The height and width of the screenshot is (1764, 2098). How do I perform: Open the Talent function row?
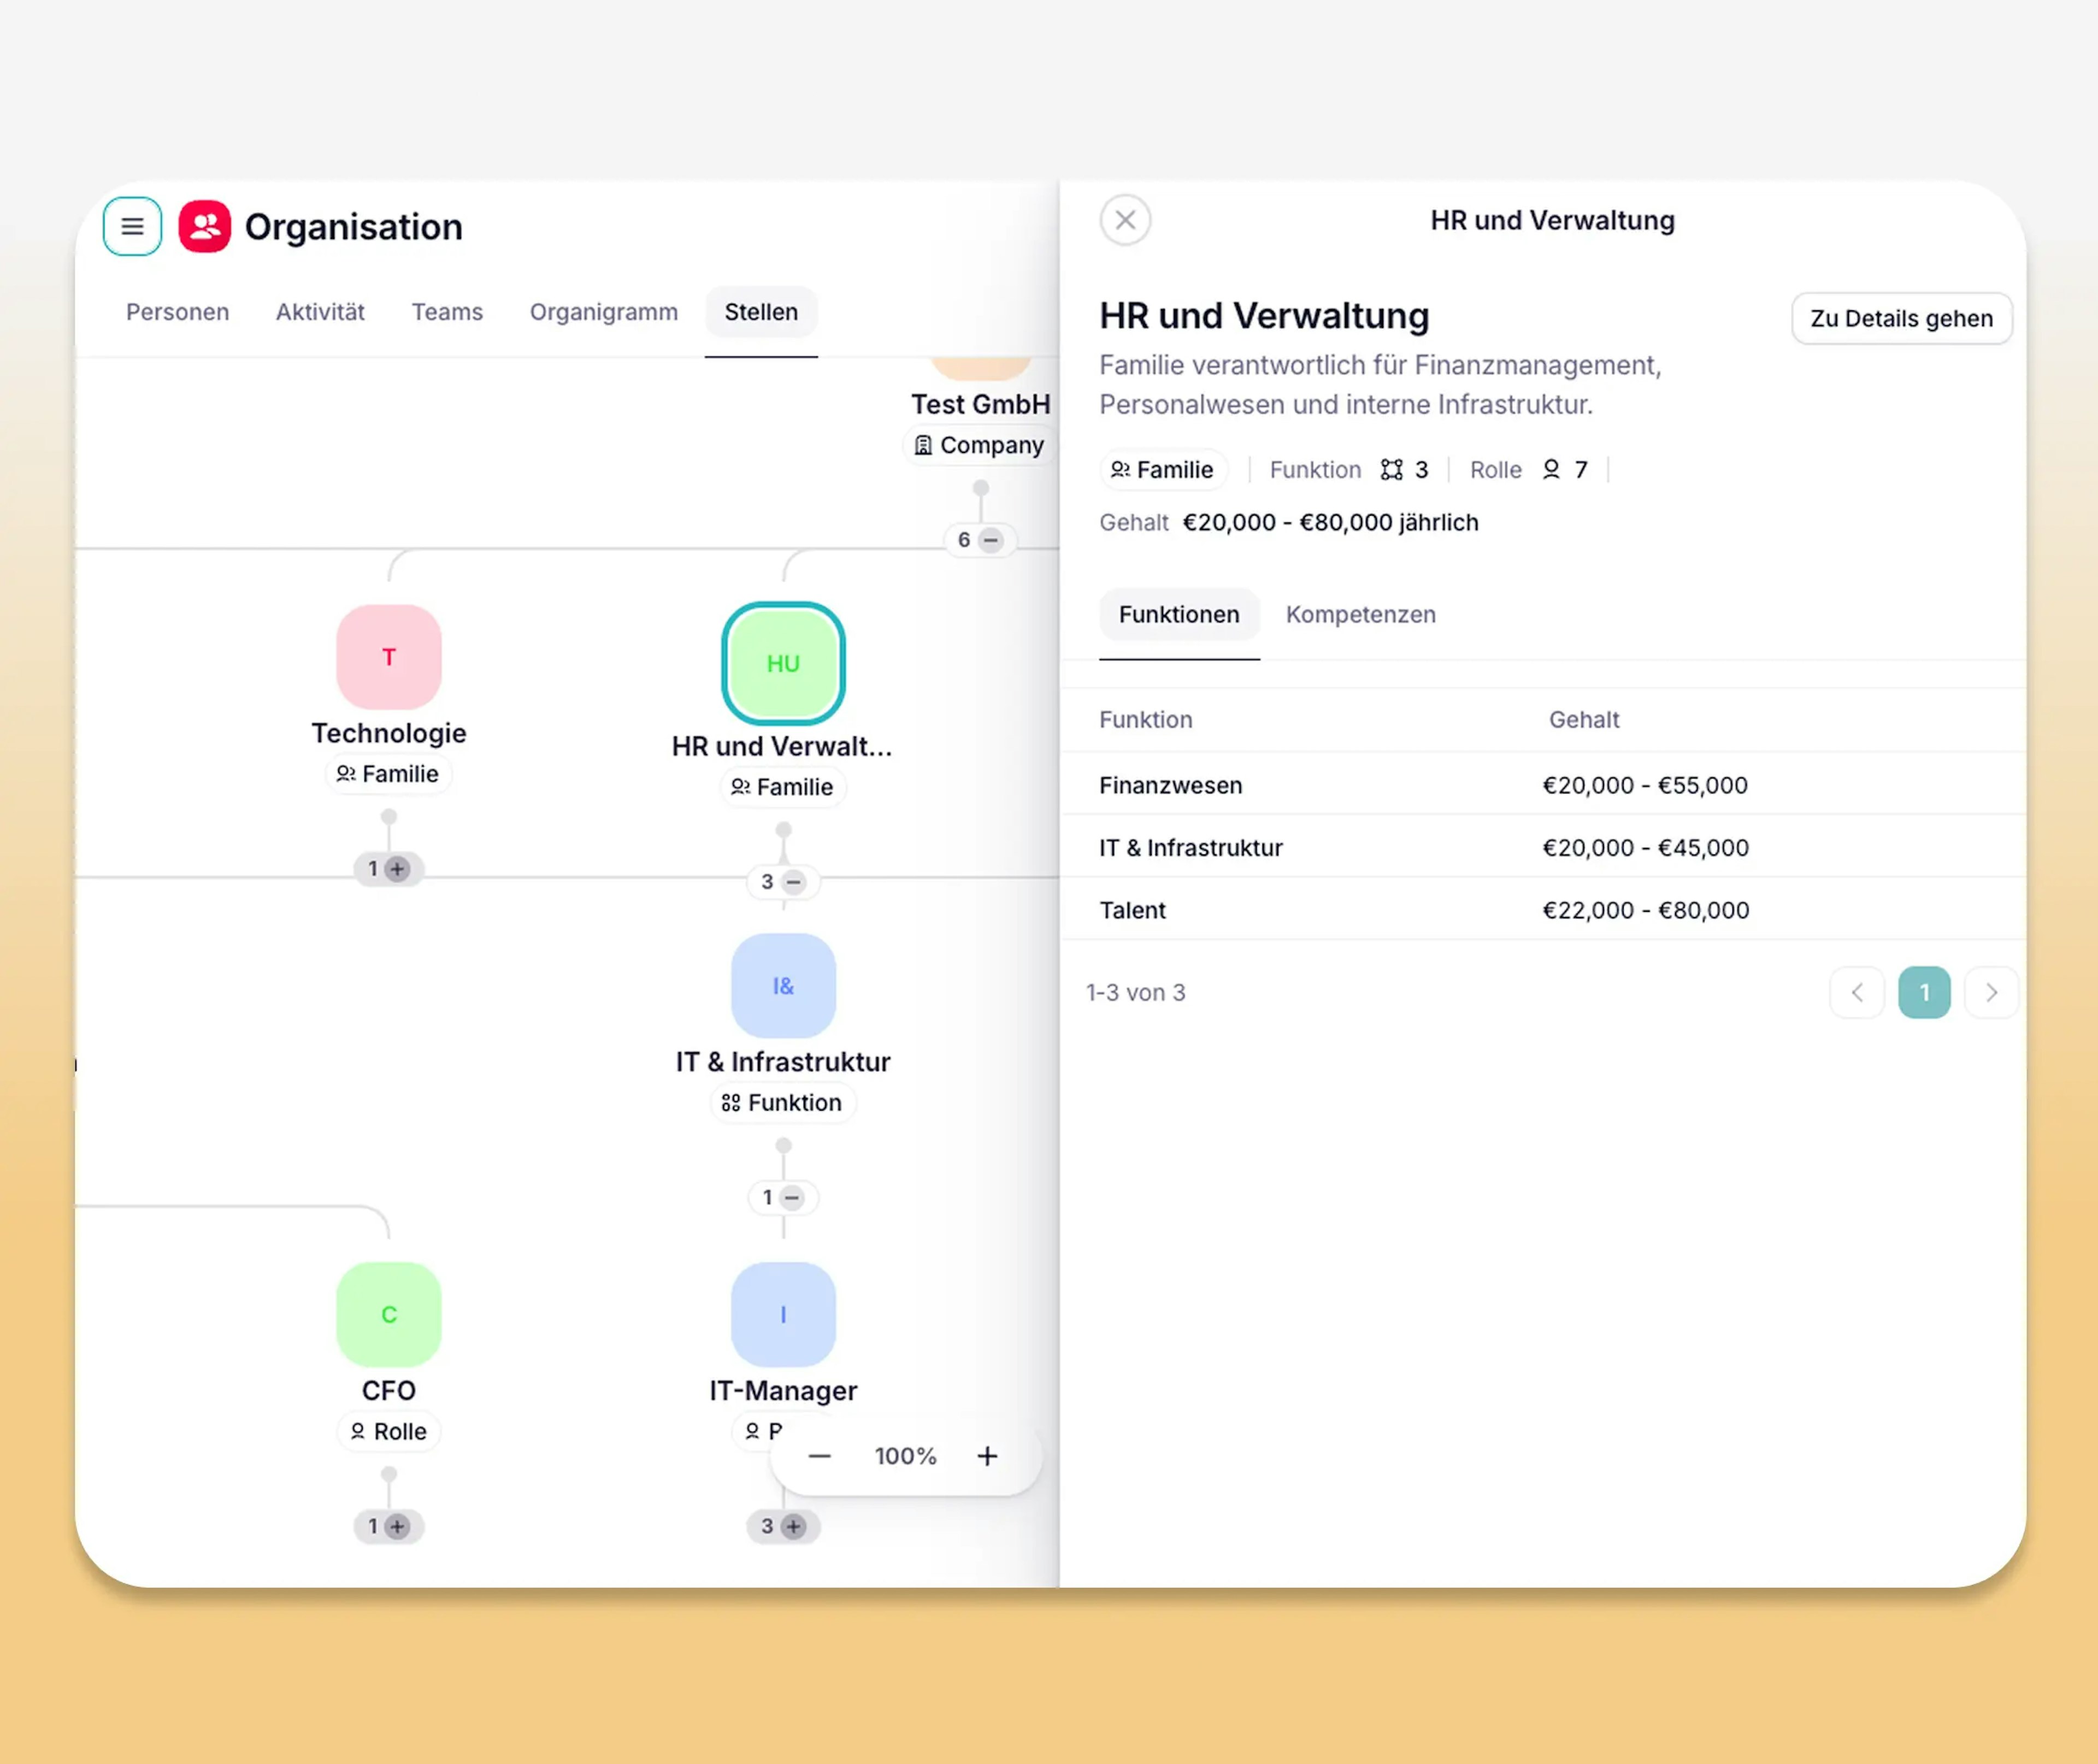[1133, 910]
